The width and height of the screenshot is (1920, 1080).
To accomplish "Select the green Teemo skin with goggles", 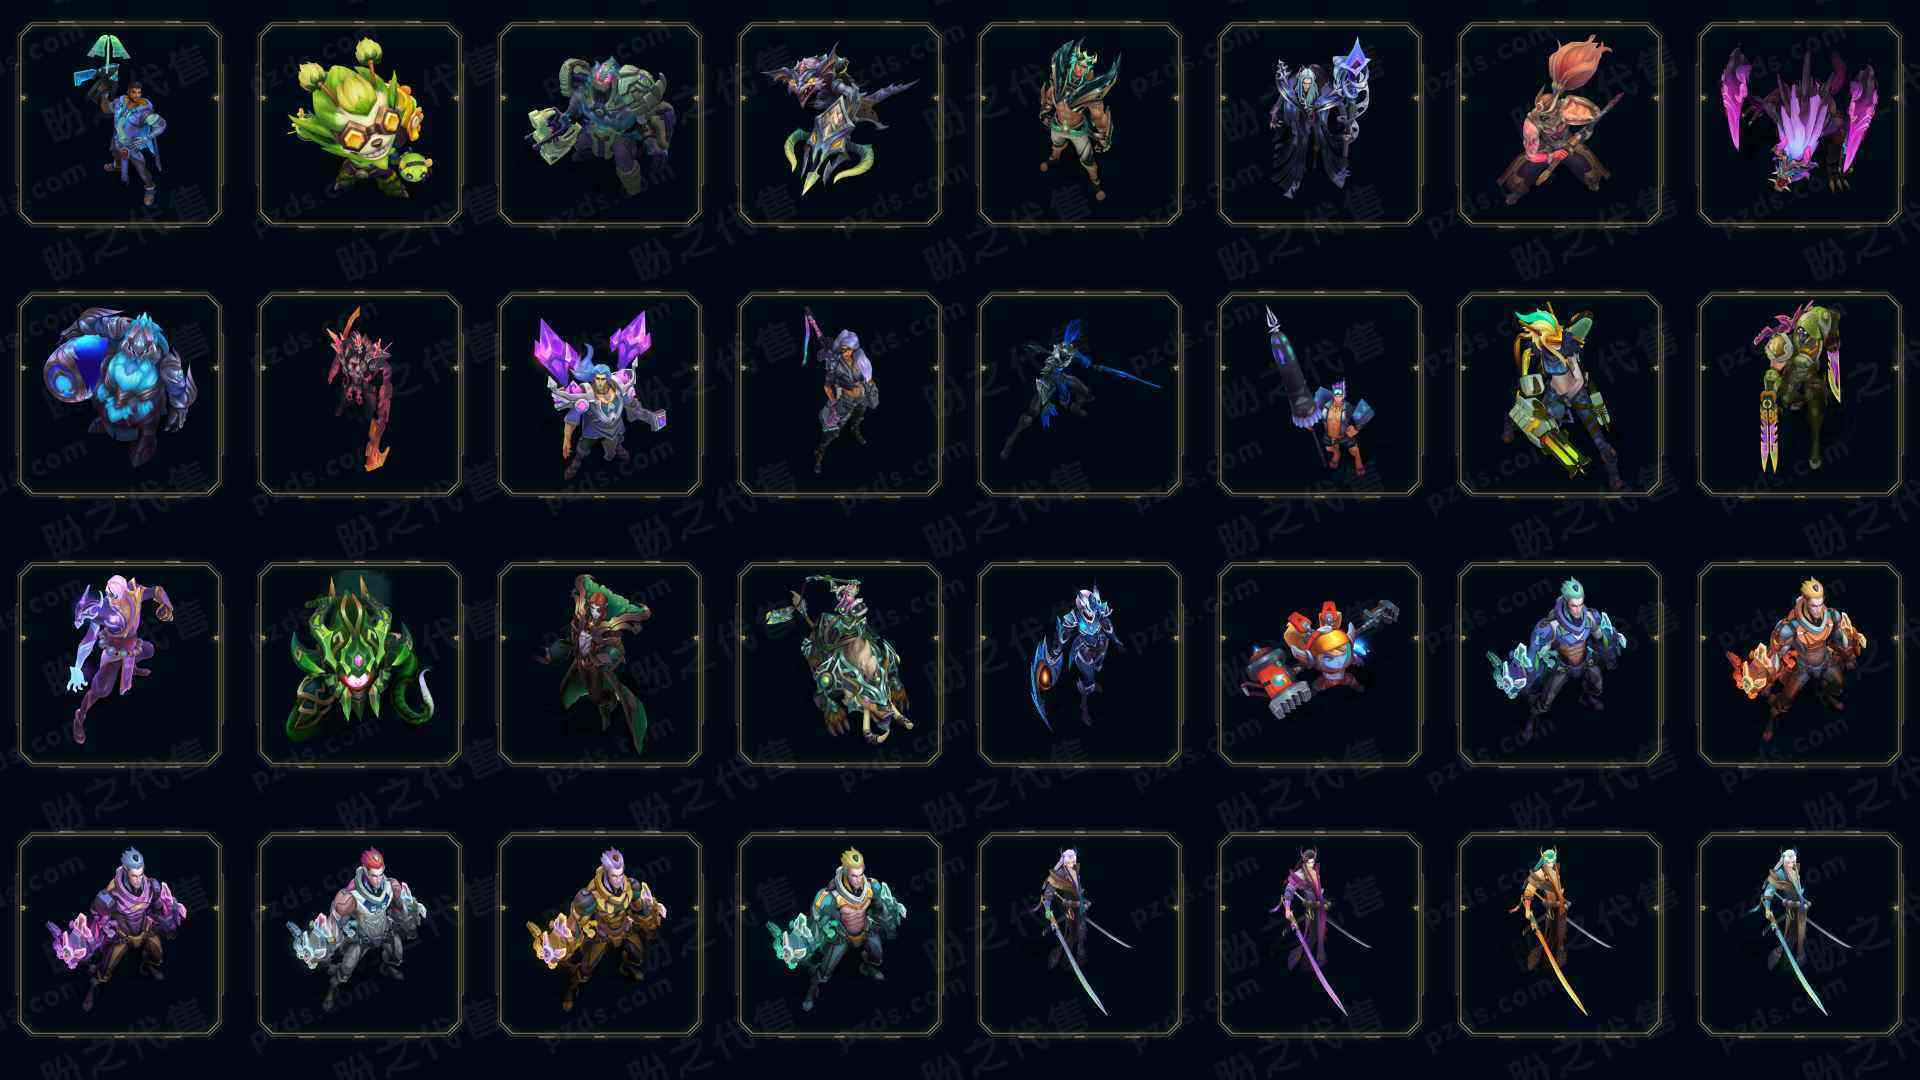I will point(360,124).
